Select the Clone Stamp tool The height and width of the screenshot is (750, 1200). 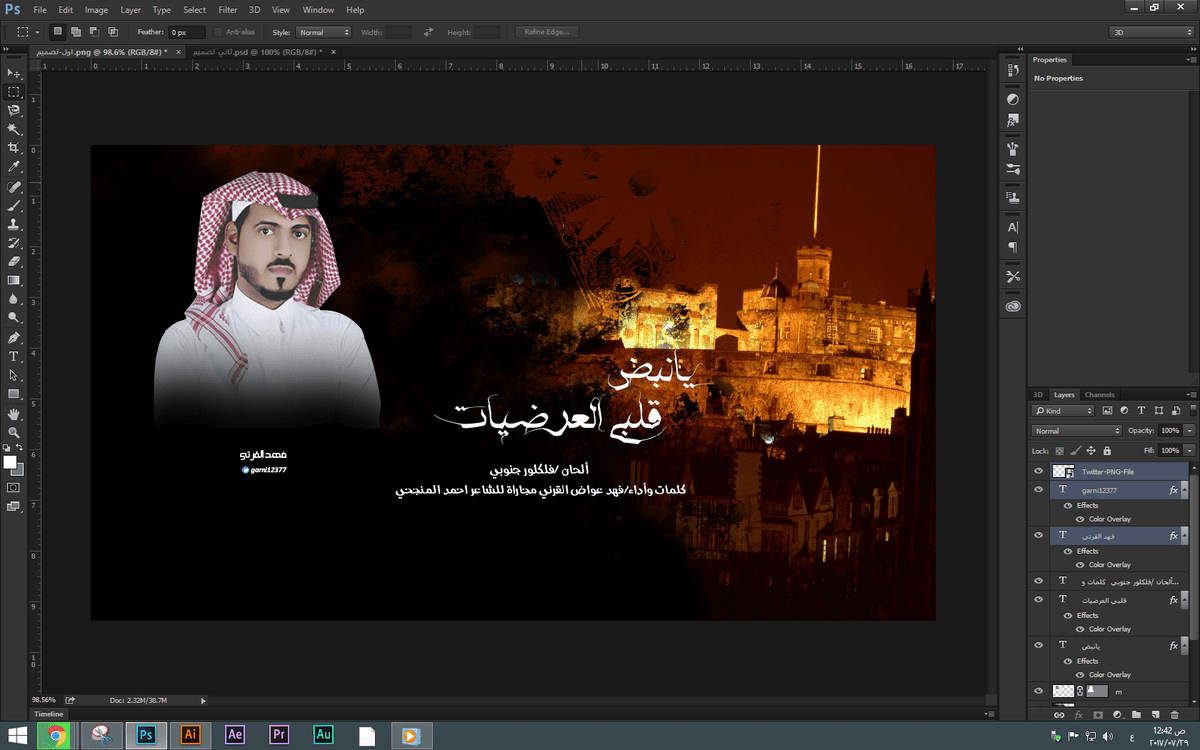tap(14, 224)
